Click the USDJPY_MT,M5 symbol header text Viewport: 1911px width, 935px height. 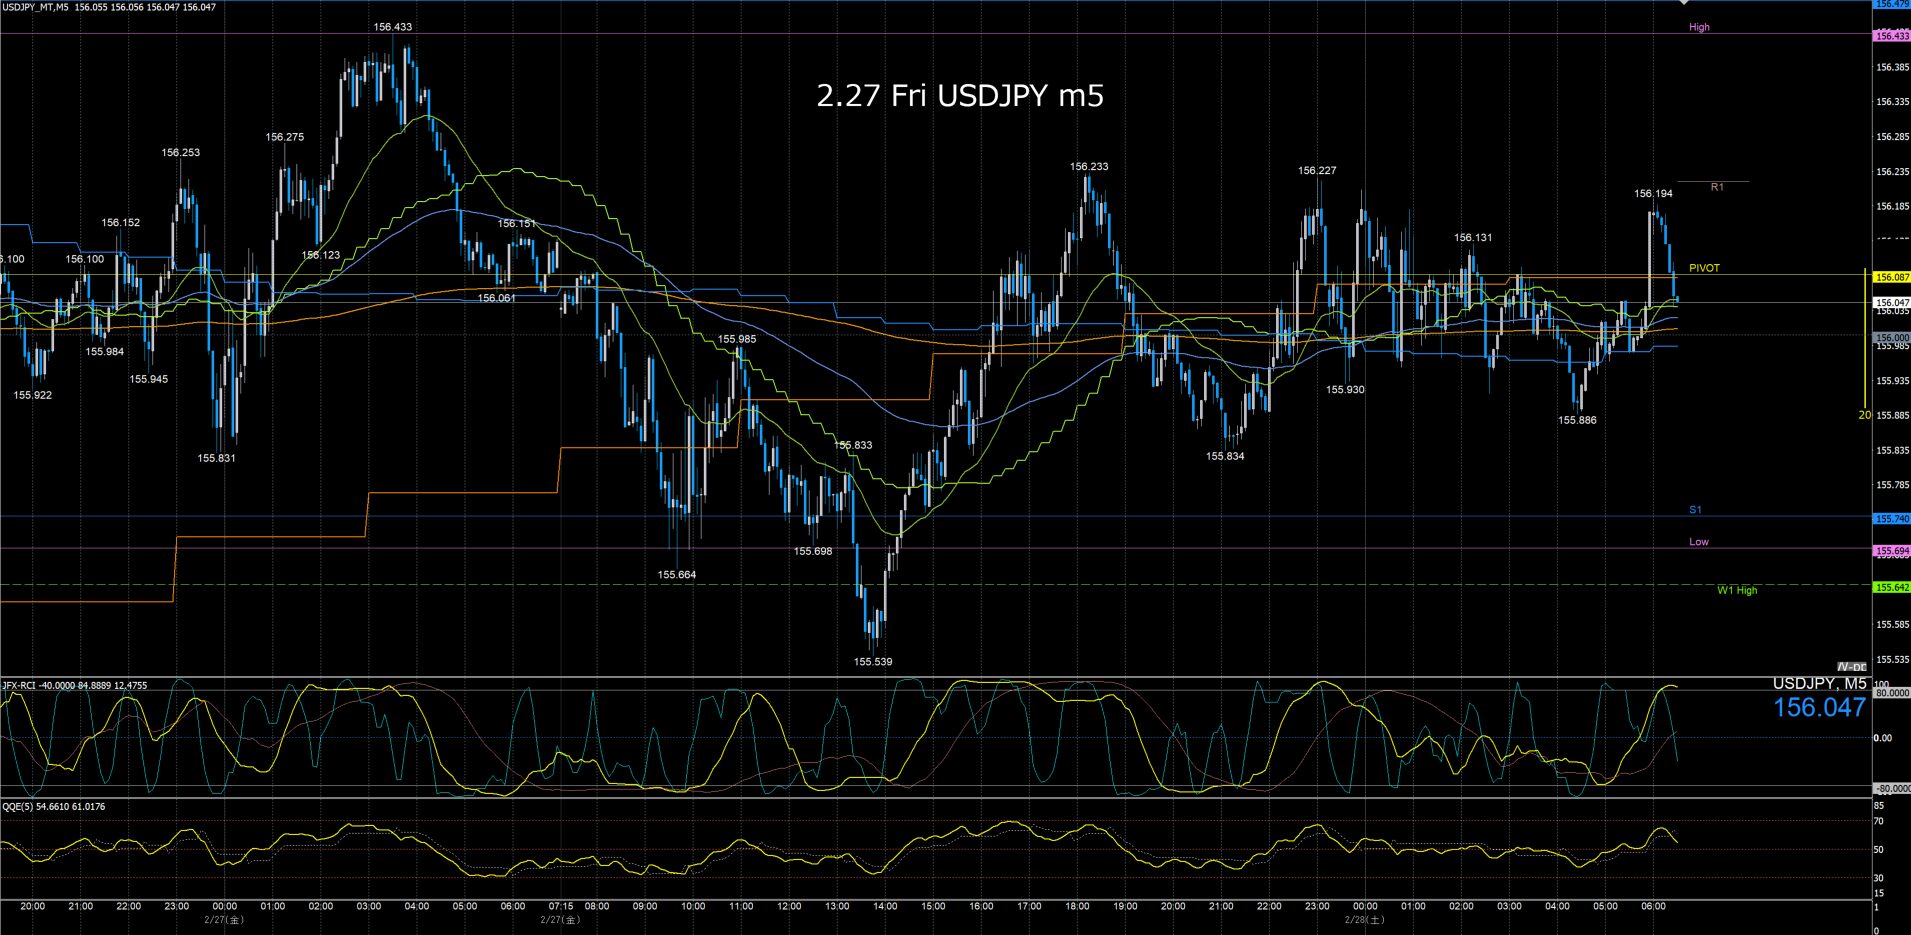tap(35, 7)
